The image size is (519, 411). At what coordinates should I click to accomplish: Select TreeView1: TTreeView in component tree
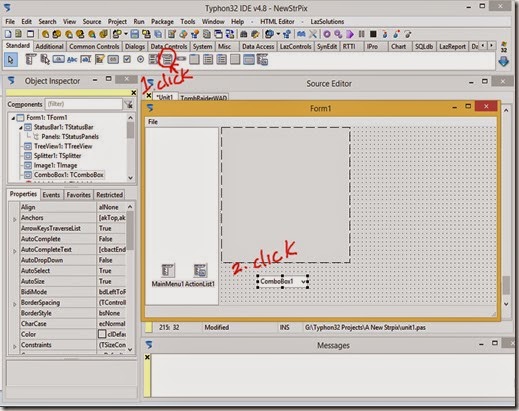(x=63, y=146)
